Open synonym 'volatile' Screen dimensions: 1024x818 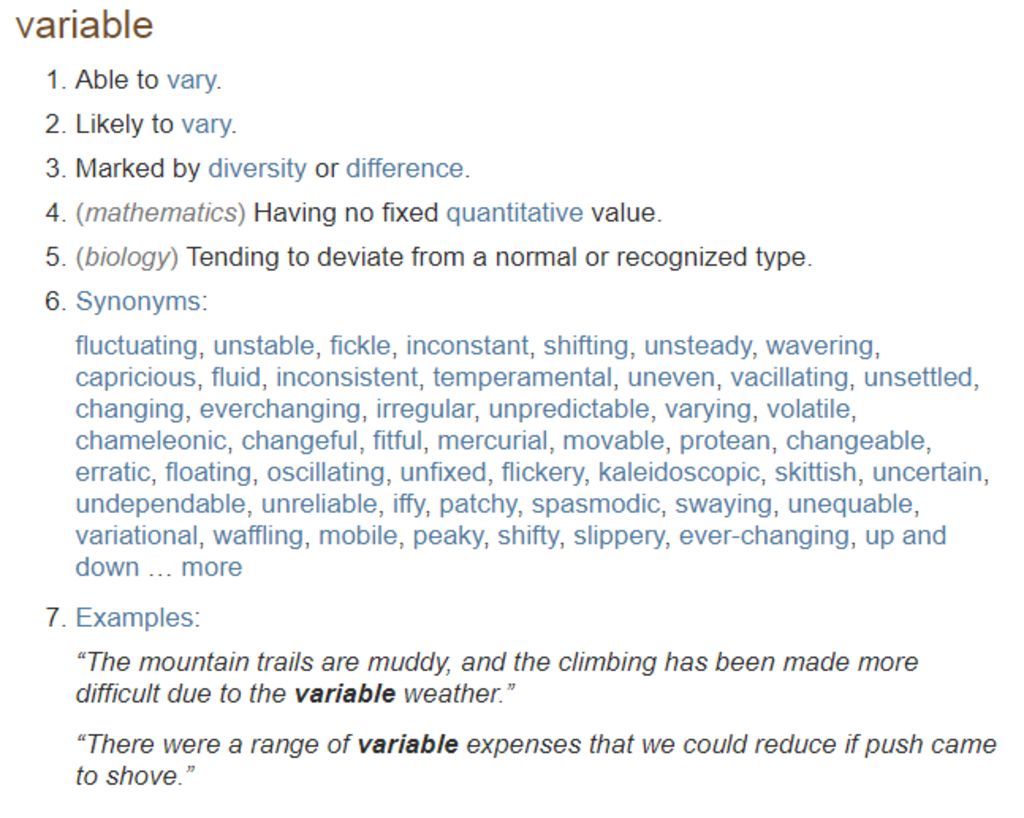(x=808, y=409)
